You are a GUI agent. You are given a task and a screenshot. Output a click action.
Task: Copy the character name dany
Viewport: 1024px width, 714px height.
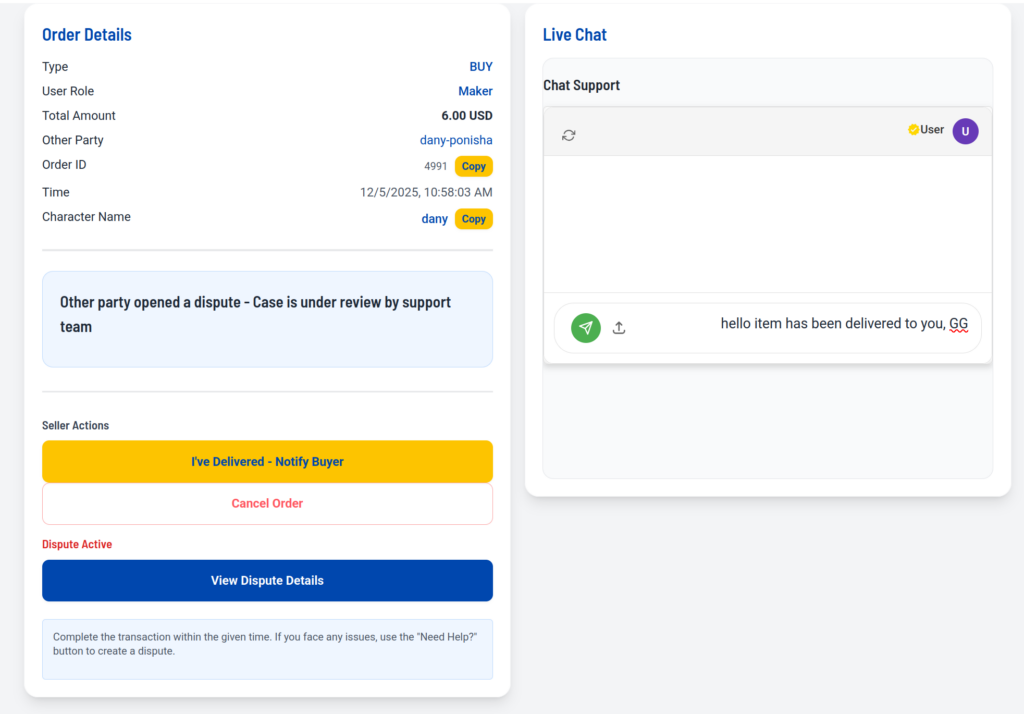pyautogui.click(x=474, y=219)
